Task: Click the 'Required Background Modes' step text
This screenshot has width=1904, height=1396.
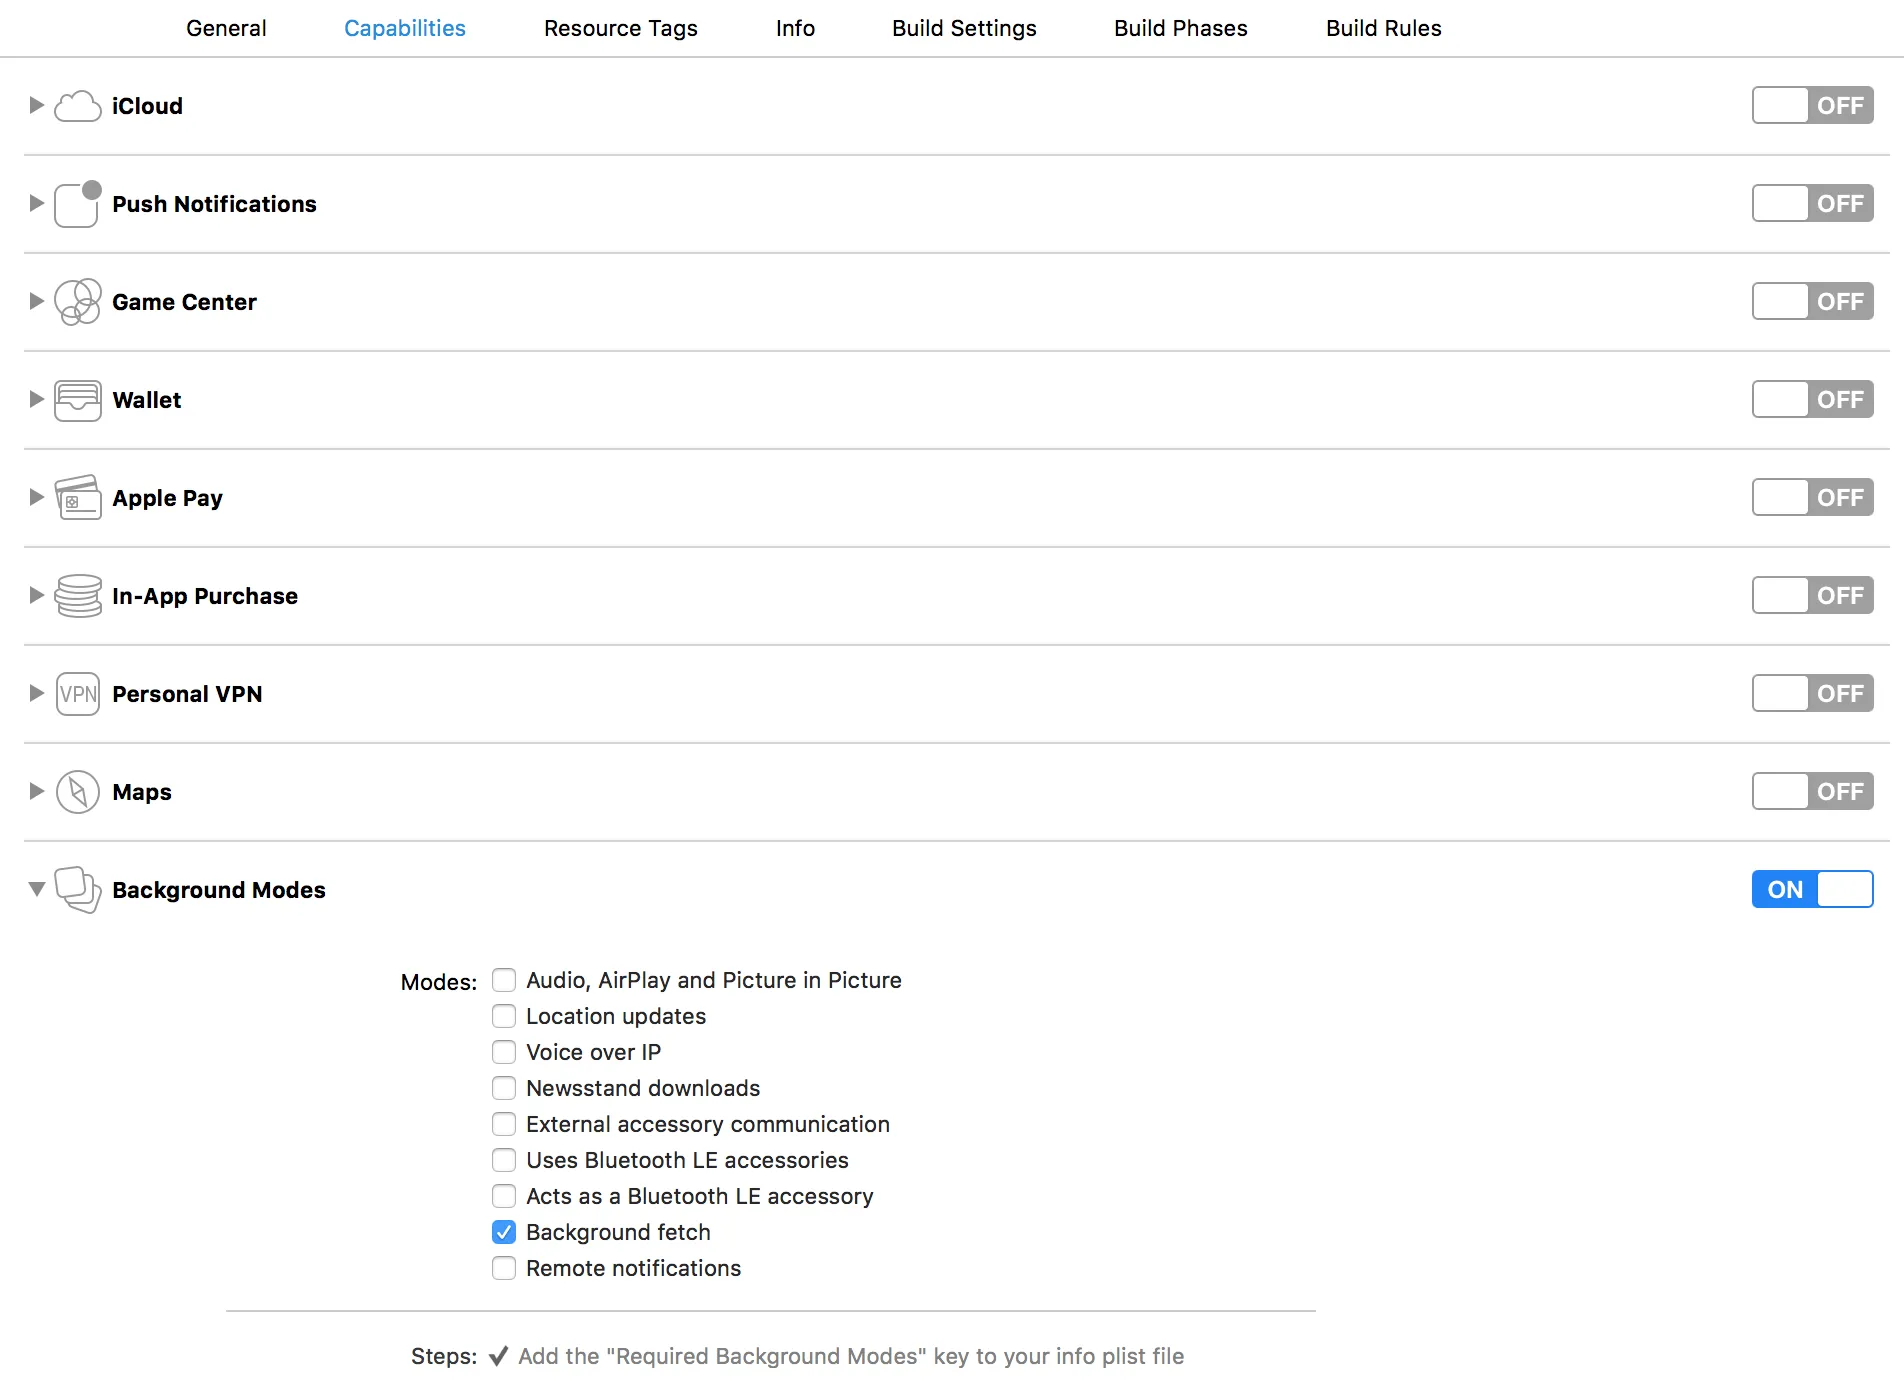Action: point(851,1356)
